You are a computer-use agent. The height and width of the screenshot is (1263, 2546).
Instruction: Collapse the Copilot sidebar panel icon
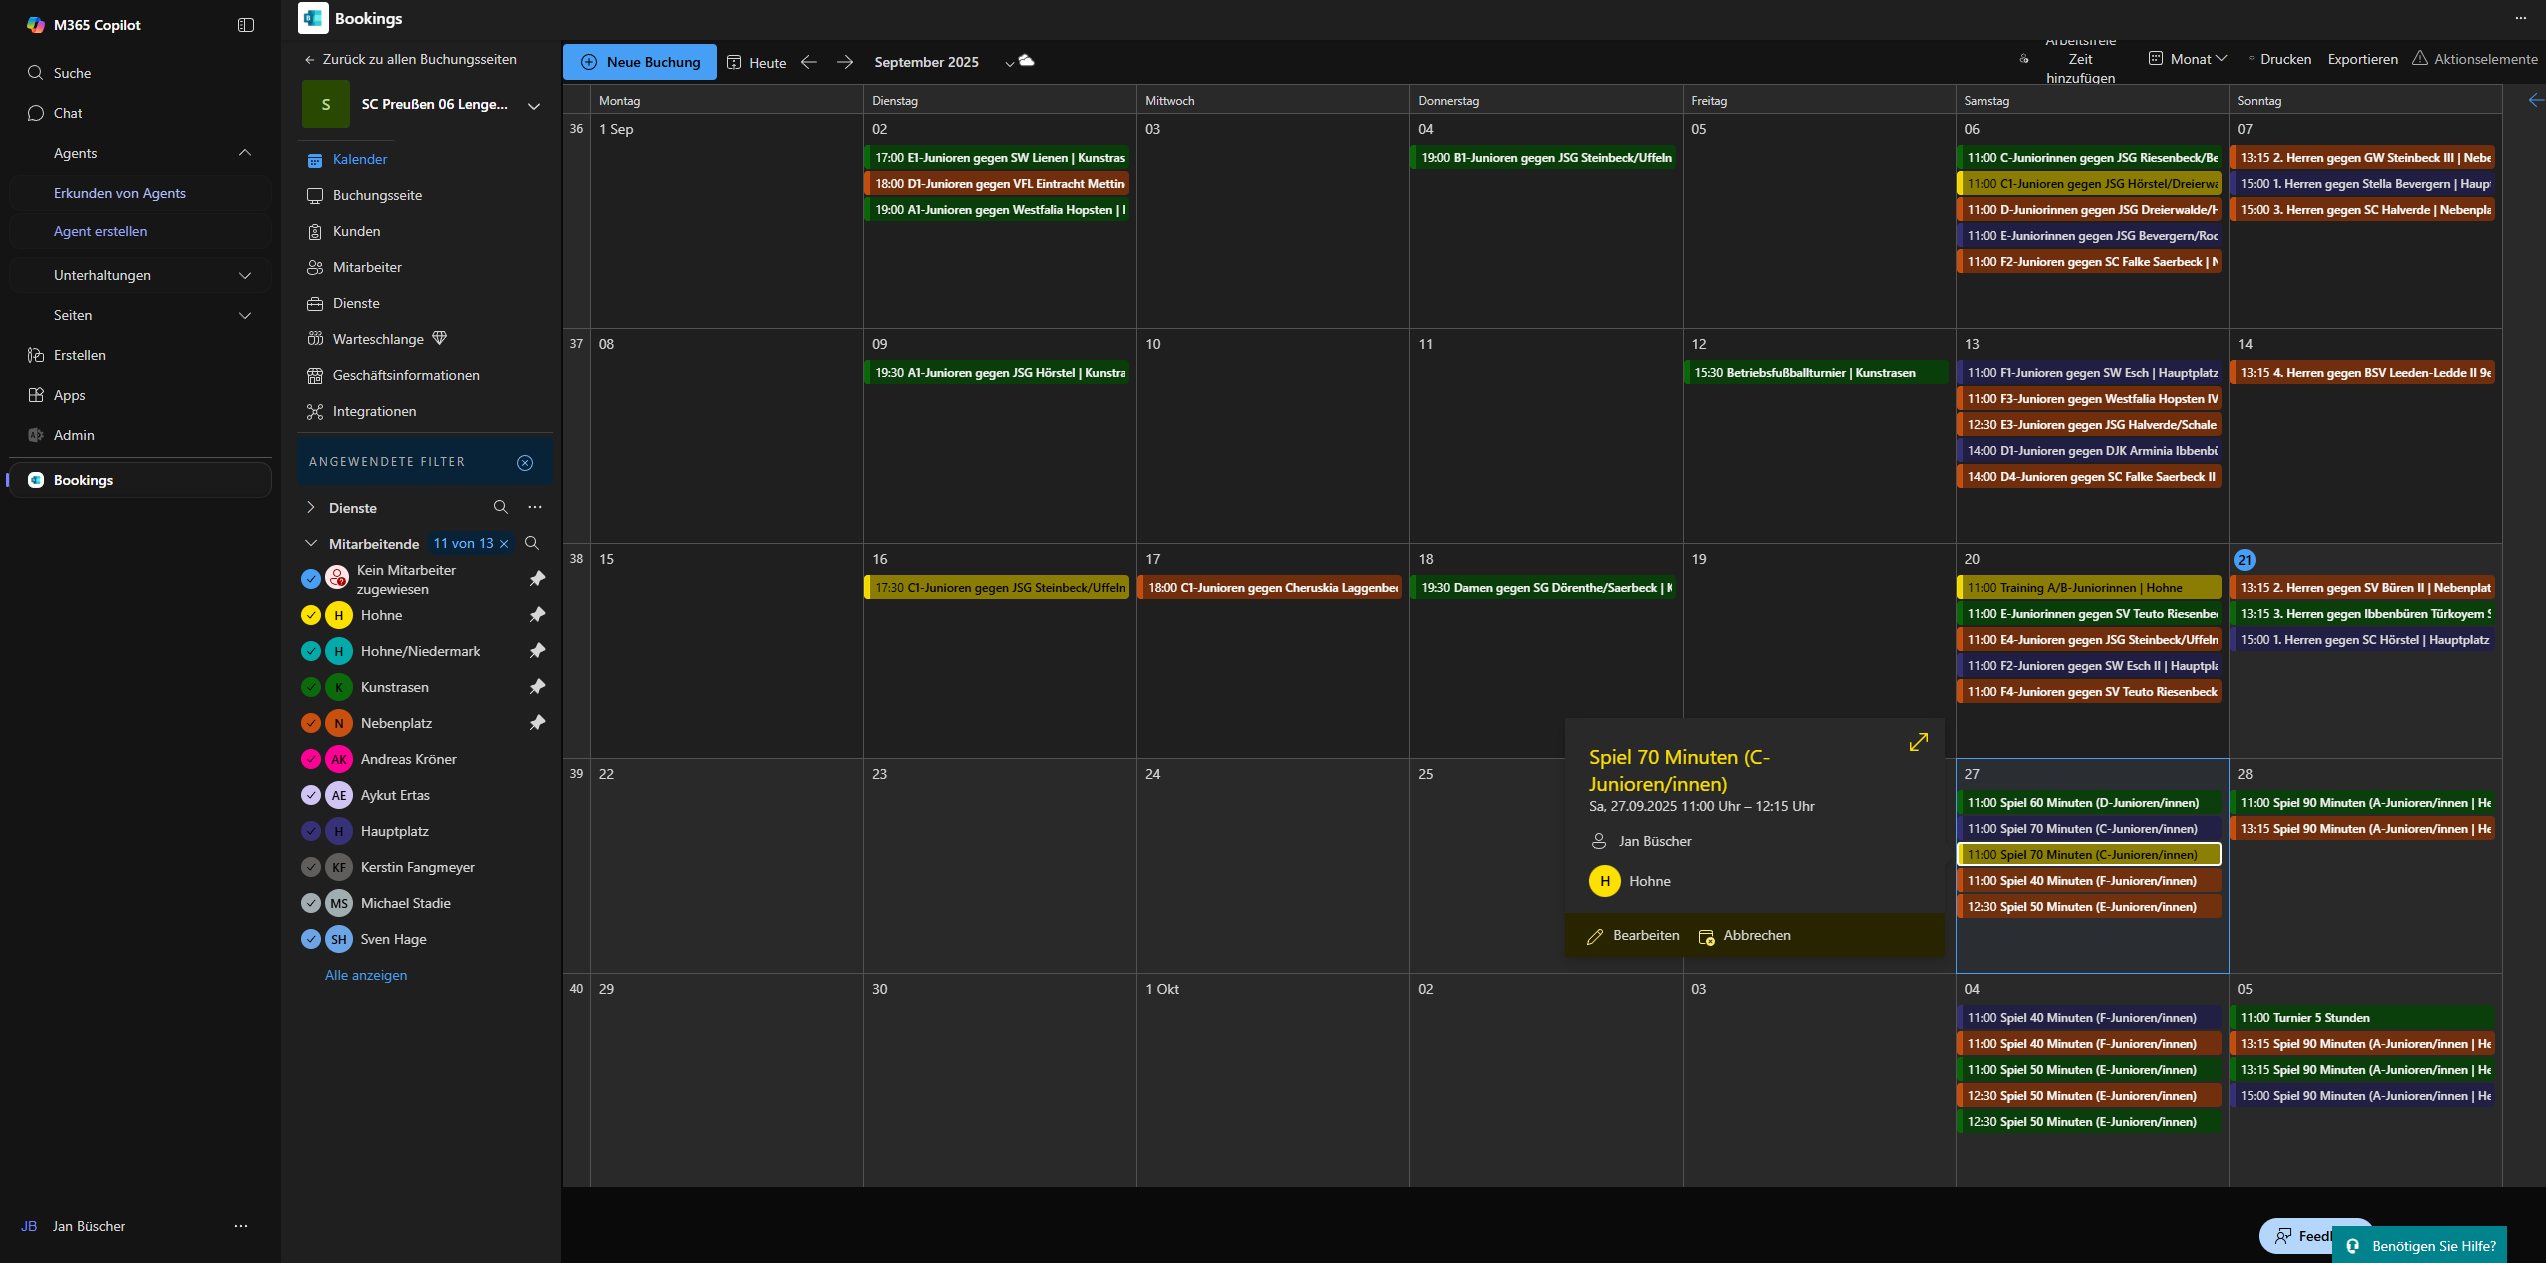[x=246, y=25]
